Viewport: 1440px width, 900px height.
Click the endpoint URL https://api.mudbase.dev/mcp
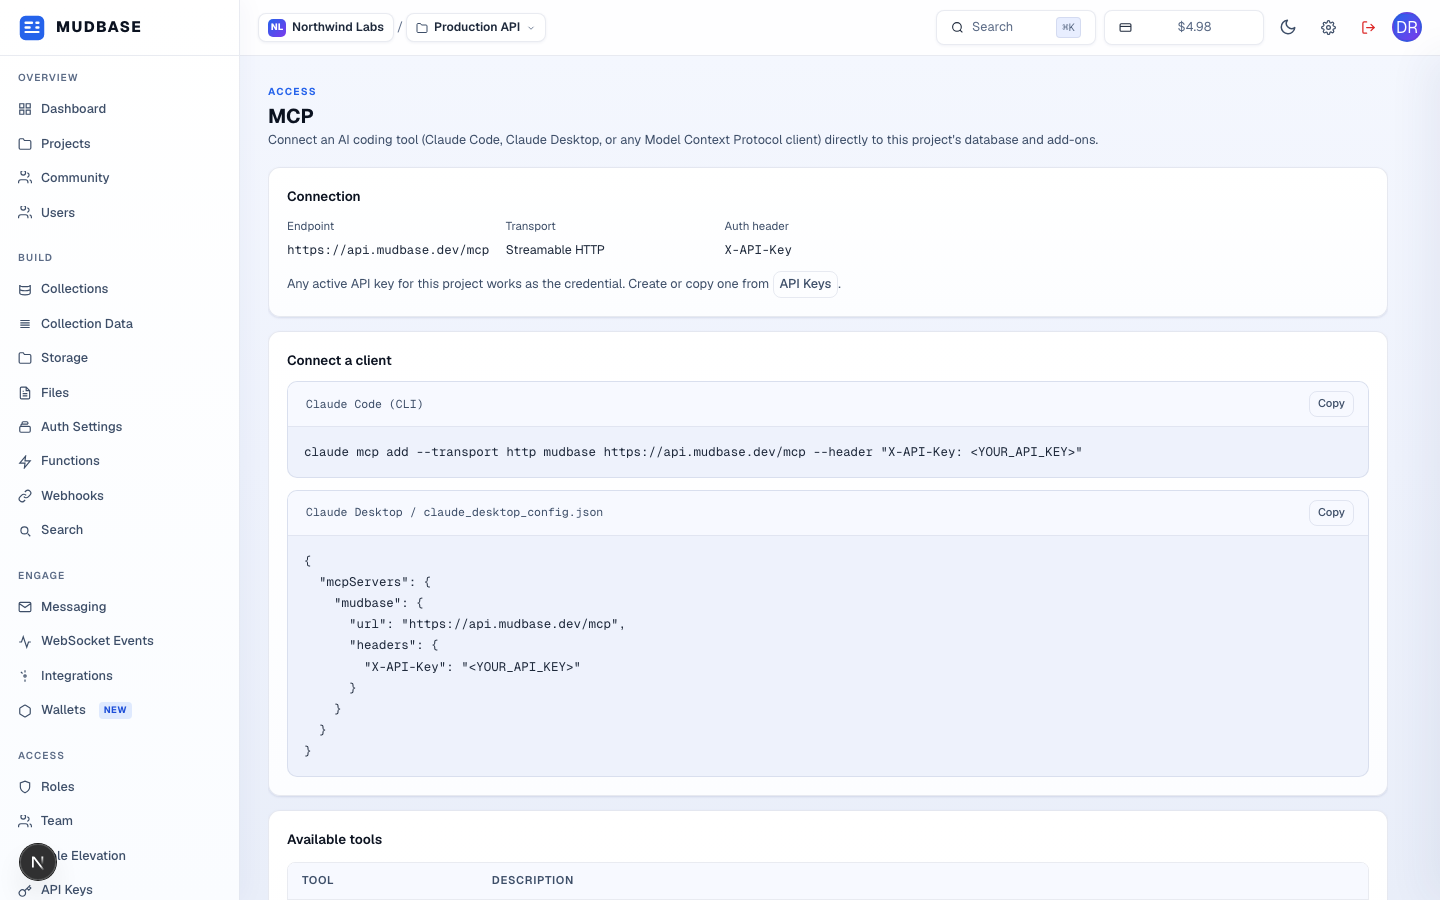click(388, 250)
